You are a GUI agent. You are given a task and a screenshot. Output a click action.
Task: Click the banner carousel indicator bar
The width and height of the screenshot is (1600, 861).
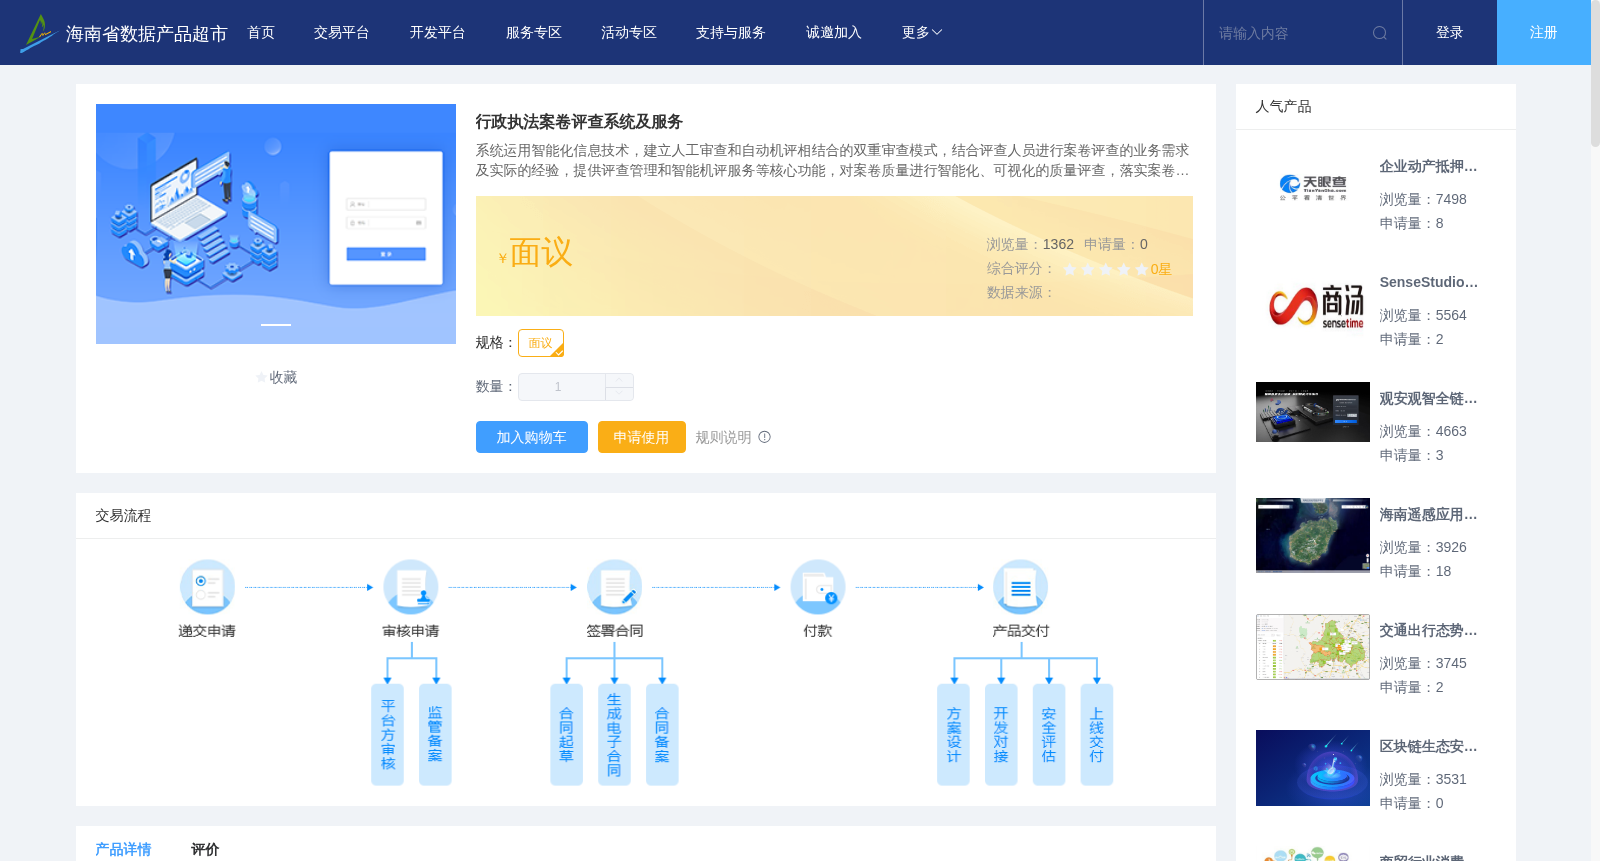pyautogui.click(x=276, y=325)
